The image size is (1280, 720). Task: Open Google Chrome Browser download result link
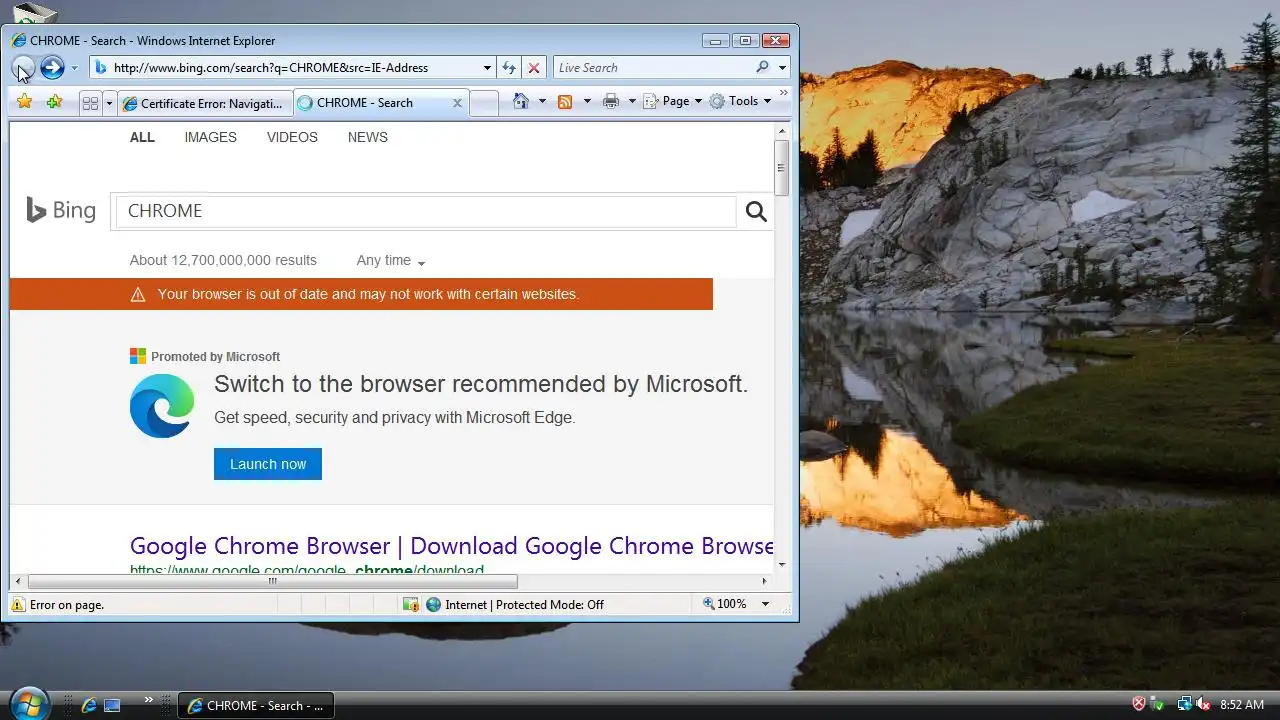(452, 546)
